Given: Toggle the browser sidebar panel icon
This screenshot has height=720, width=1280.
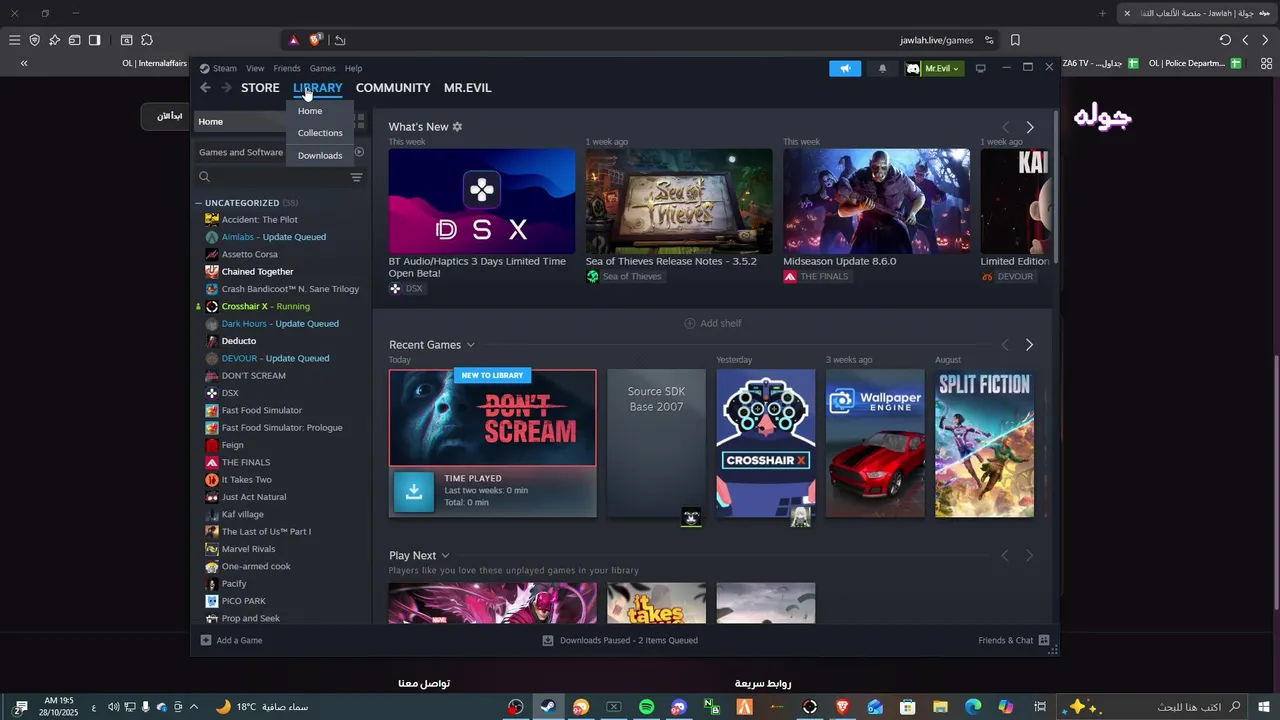Looking at the screenshot, I should (94, 40).
